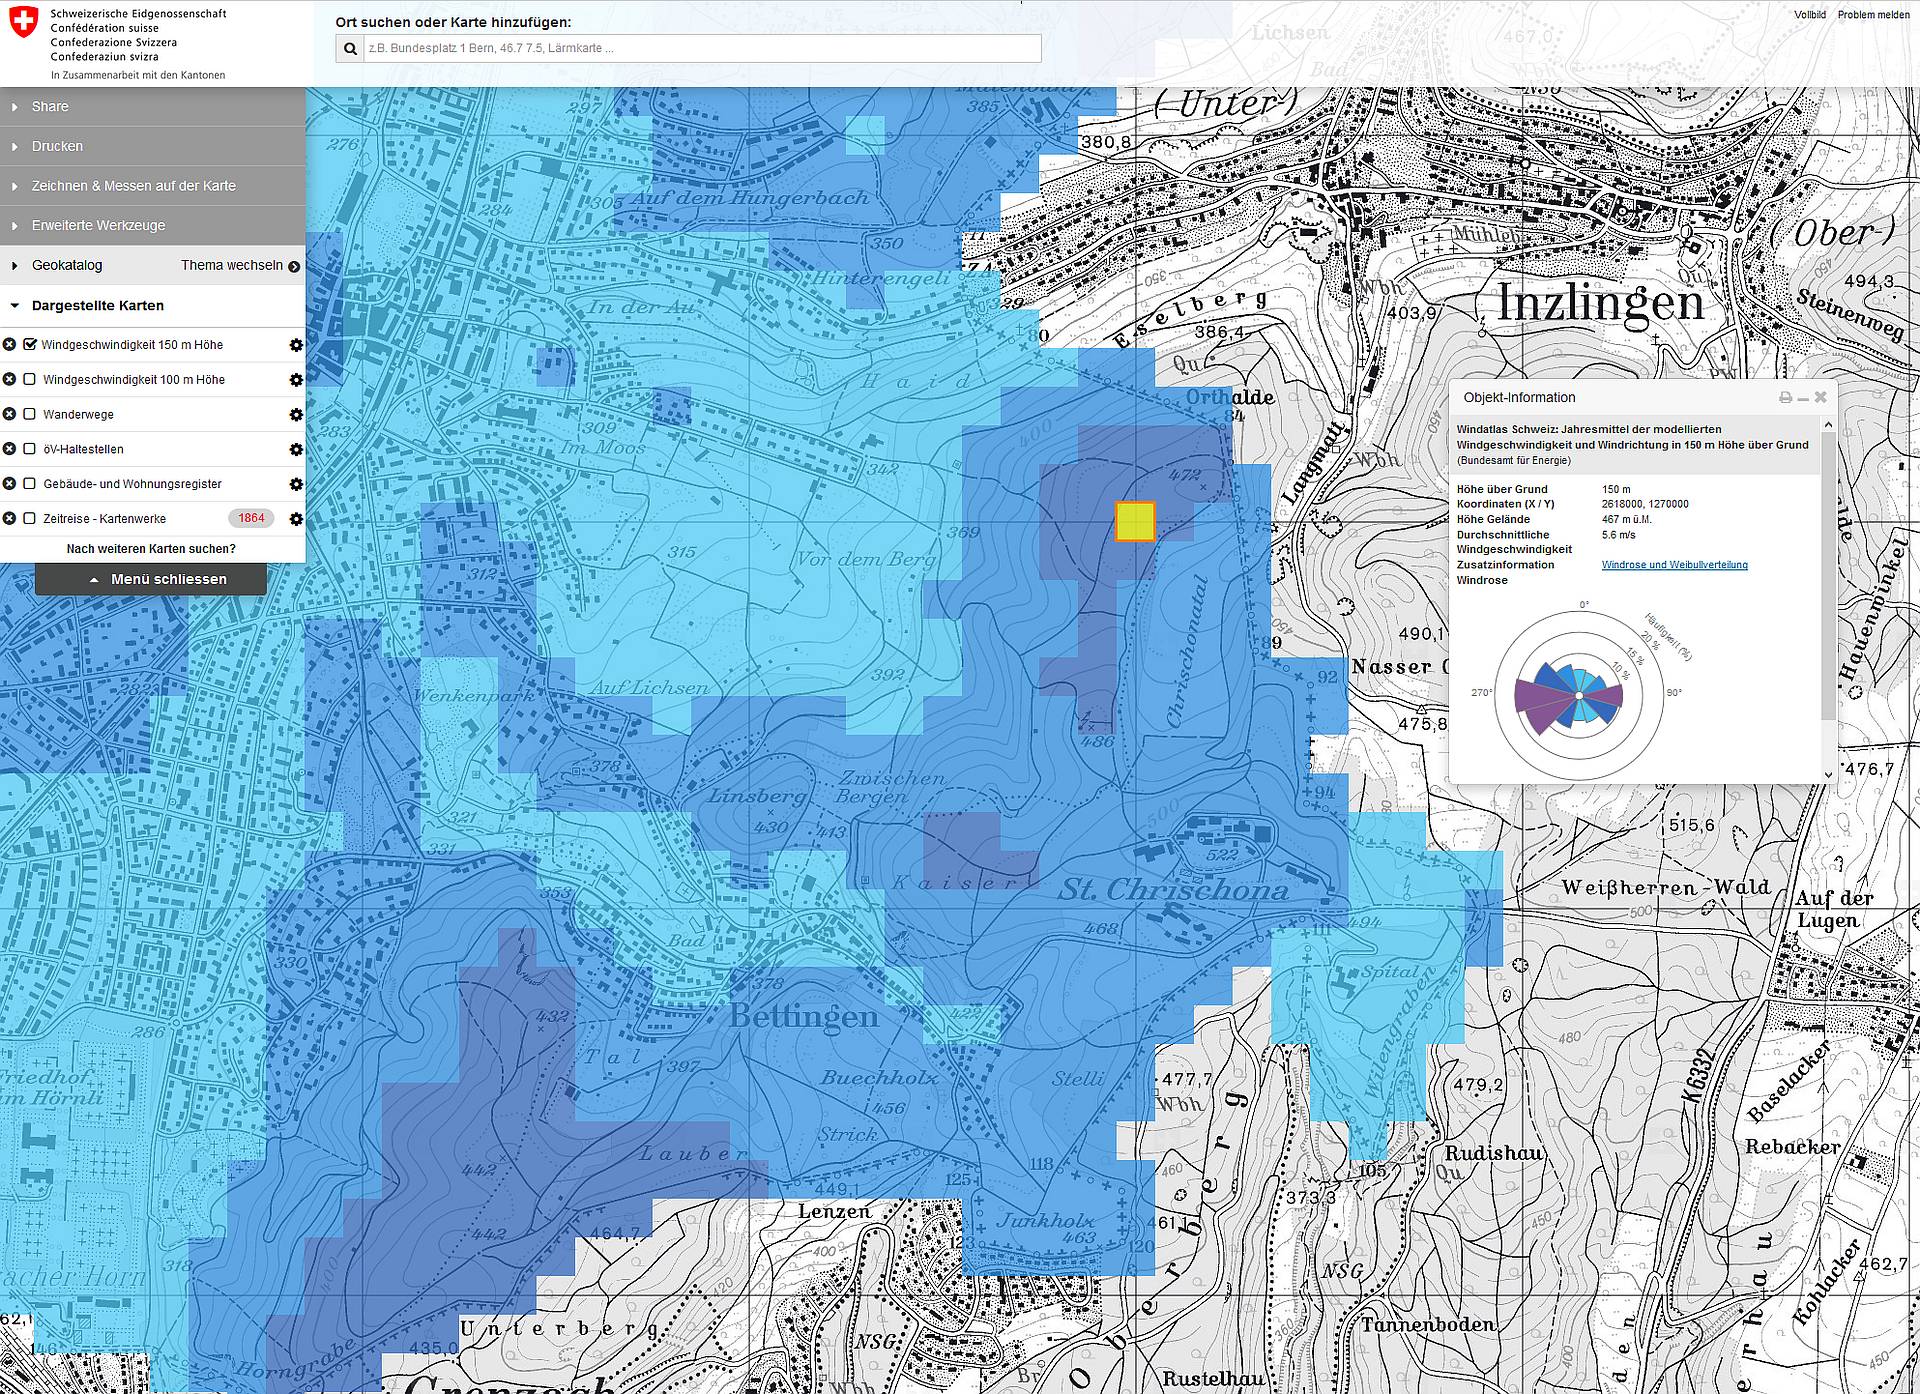Click Thema wechseln arrow icon
Viewport: 1920px width, 1394px height.
[294, 266]
